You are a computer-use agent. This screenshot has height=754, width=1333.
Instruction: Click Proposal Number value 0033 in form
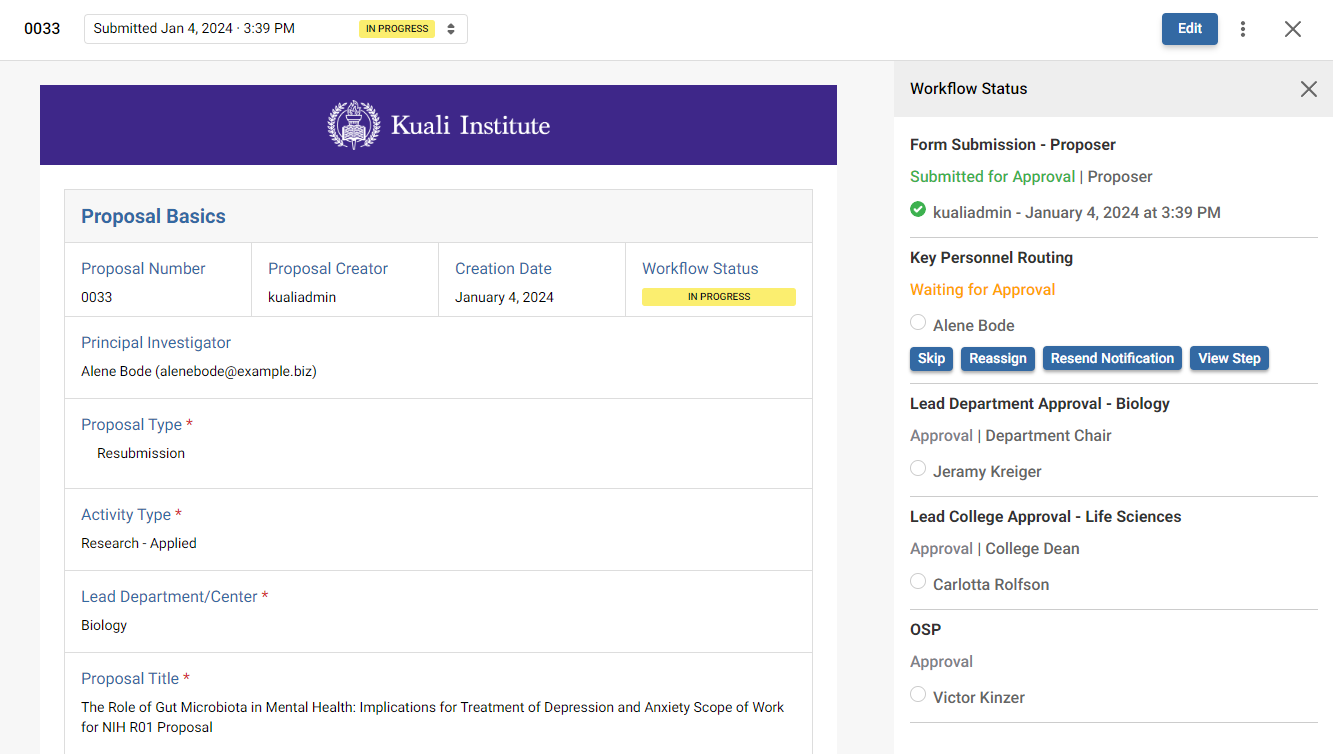click(x=97, y=297)
